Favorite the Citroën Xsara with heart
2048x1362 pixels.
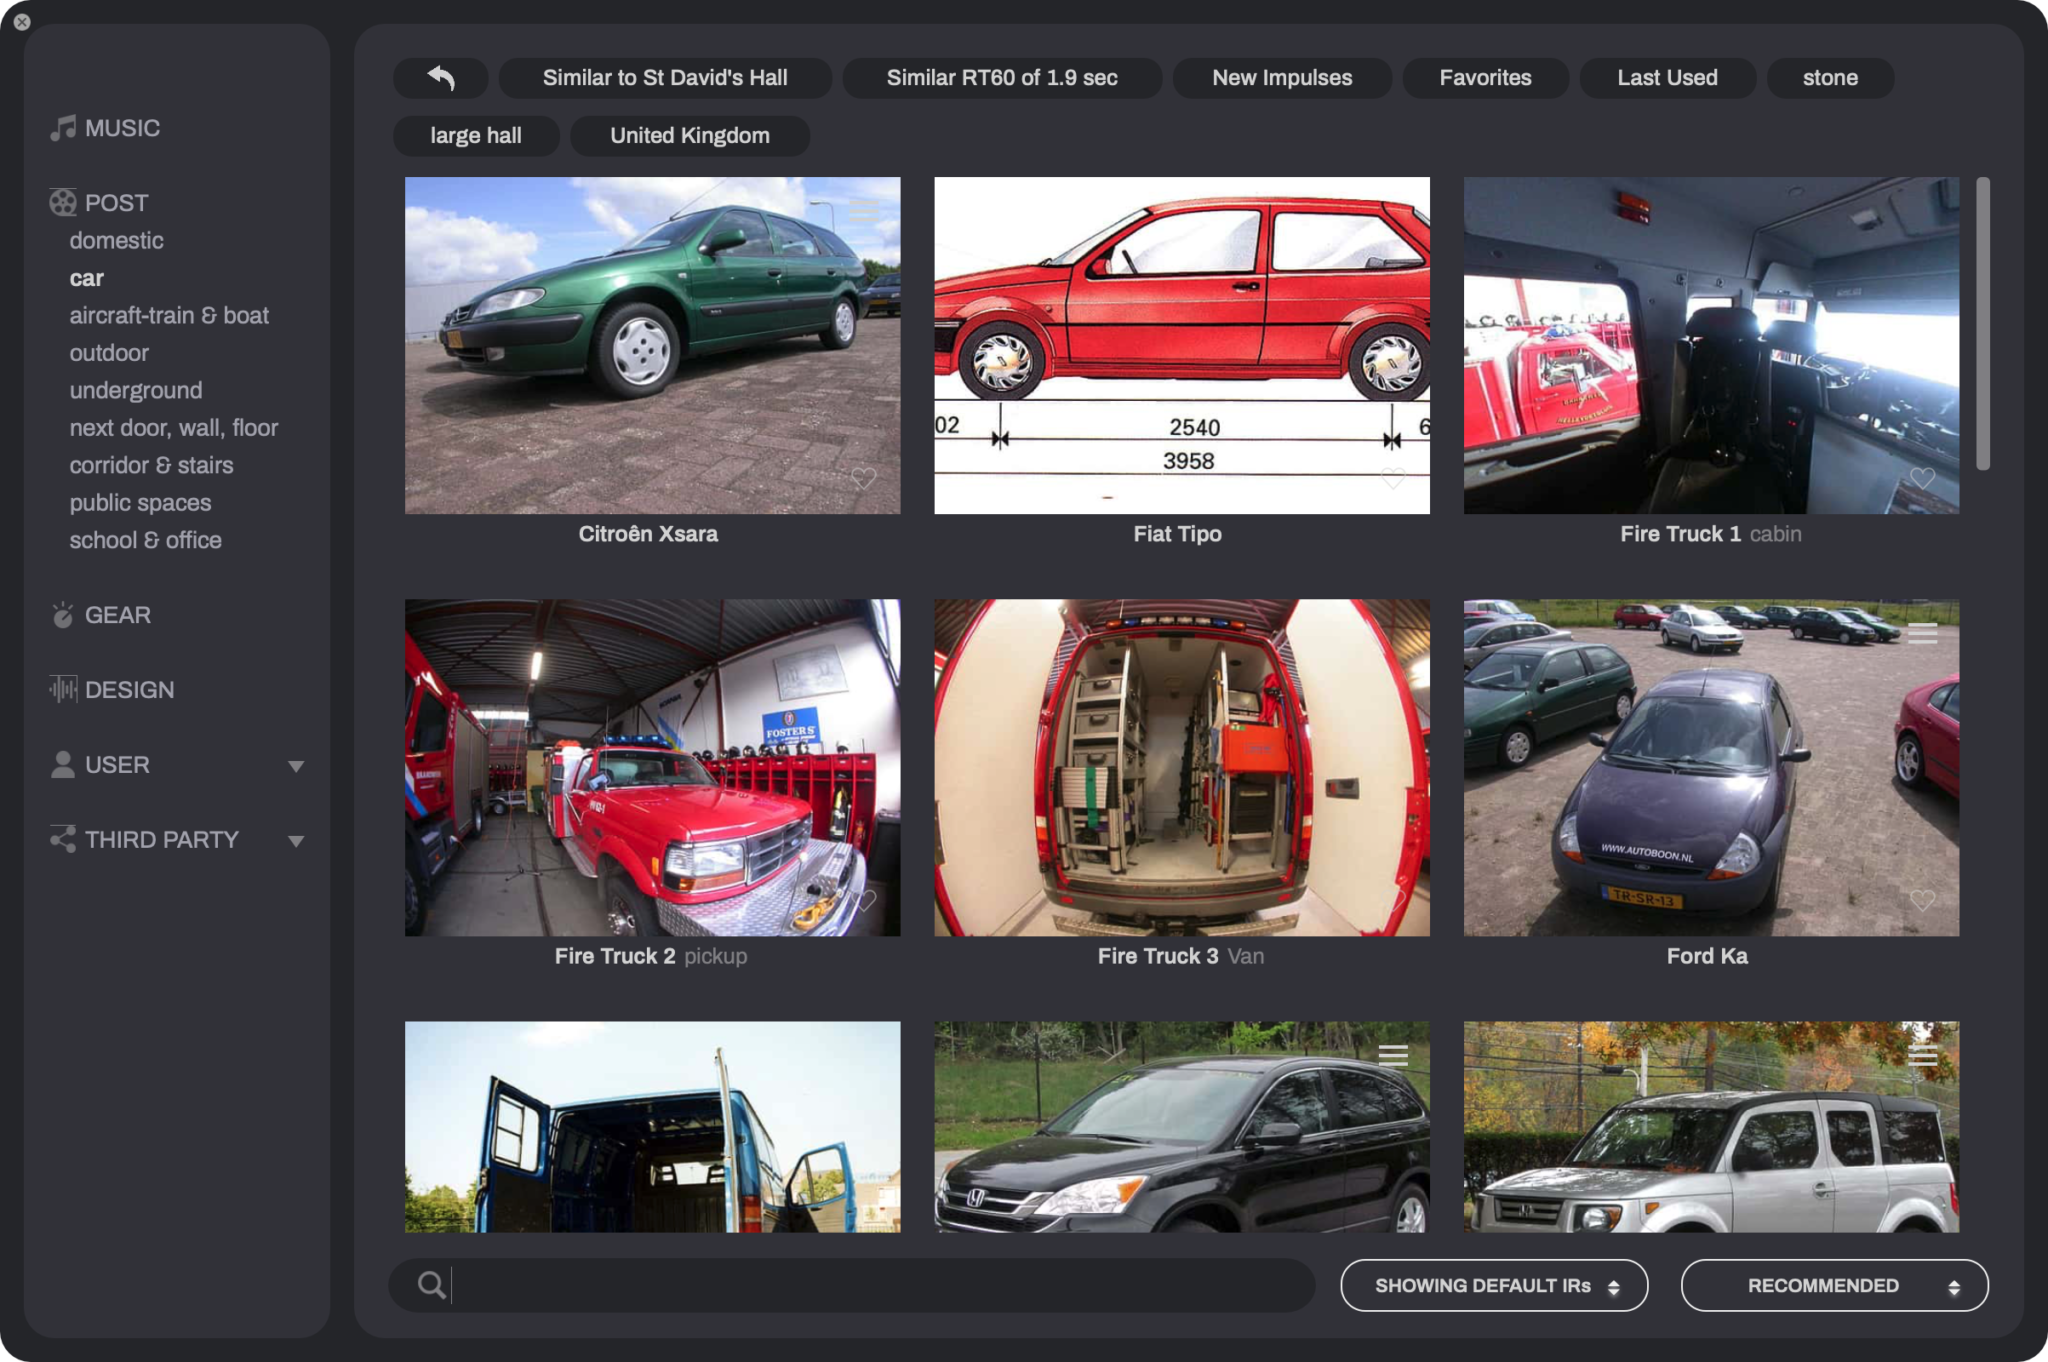tap(864, 478)
